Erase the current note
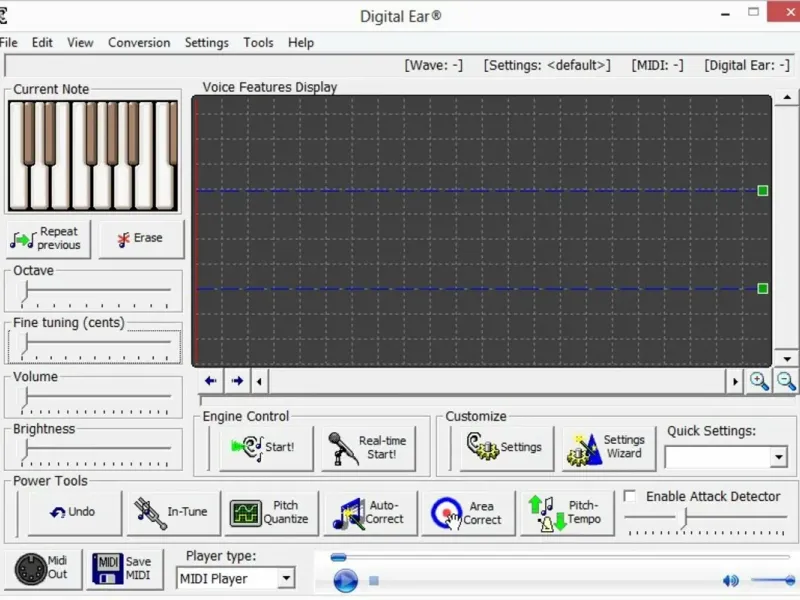Screen dimensions: 800x600 point(141,238)
